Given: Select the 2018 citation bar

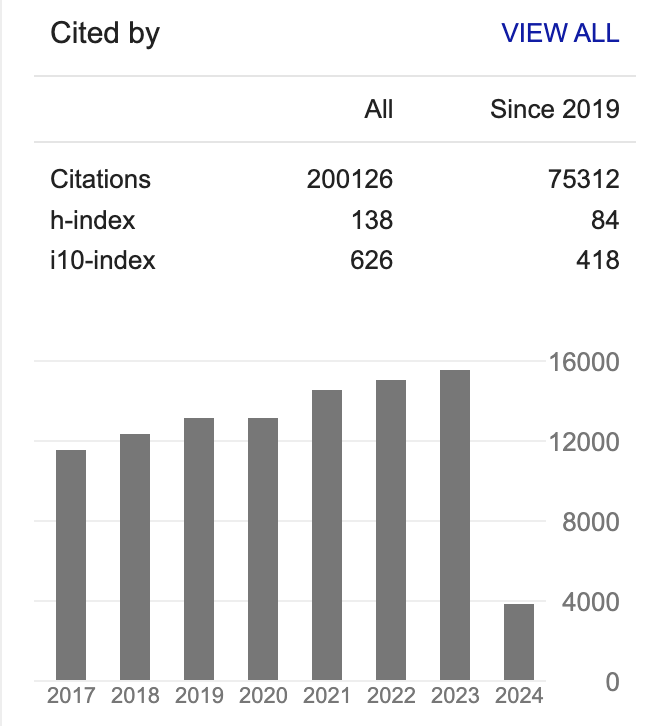Looking at the screenshot, I should (135, 557).
